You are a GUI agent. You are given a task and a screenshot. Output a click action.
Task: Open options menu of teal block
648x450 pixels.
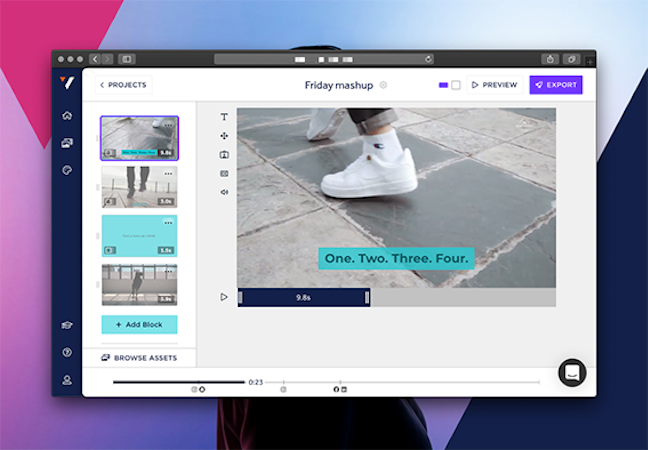point(168,223)
